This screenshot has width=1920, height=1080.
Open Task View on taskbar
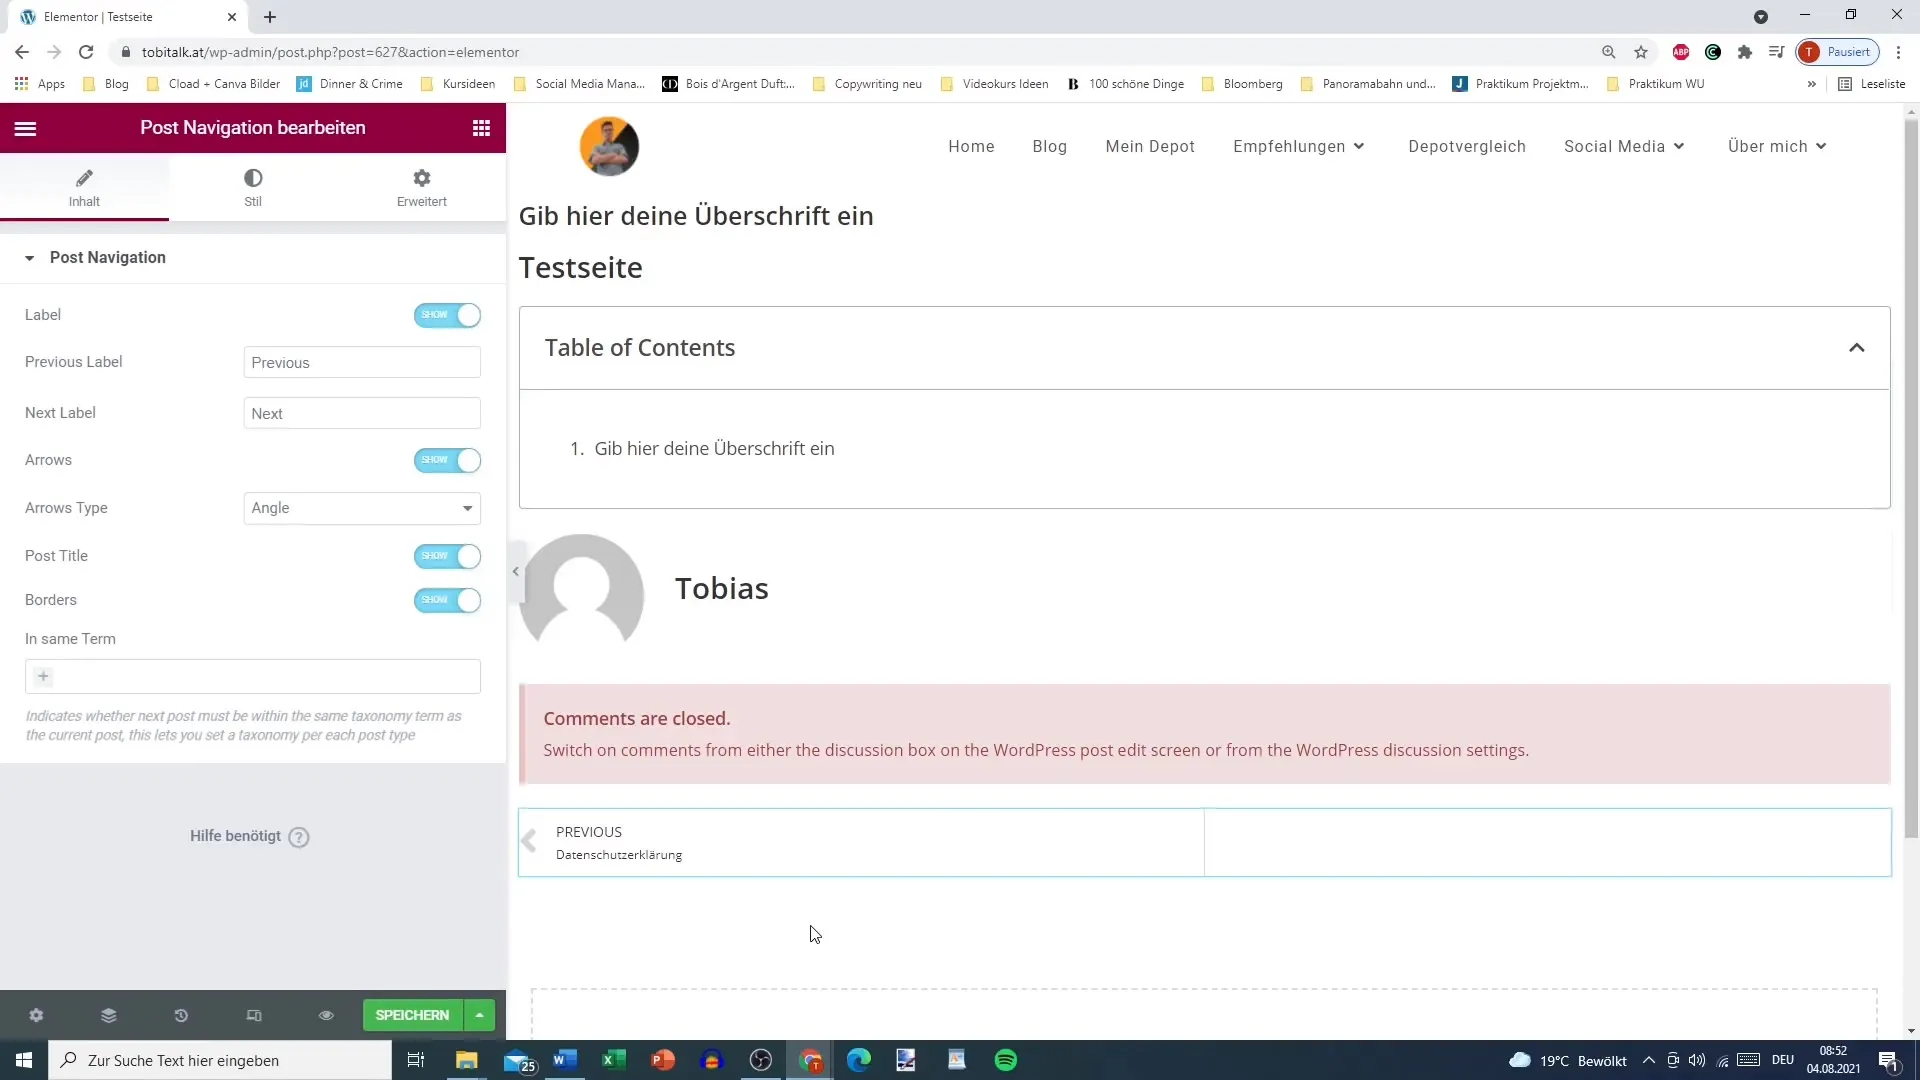pos(416,1060)
